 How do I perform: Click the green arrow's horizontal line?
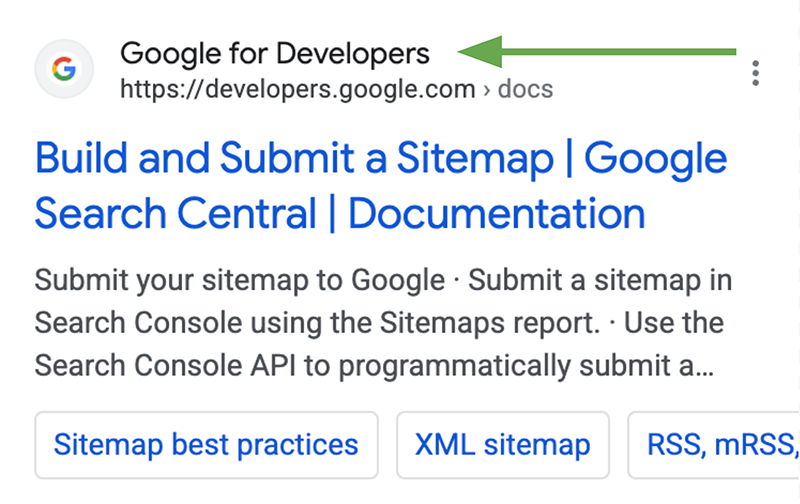click(x=620, y=52)
